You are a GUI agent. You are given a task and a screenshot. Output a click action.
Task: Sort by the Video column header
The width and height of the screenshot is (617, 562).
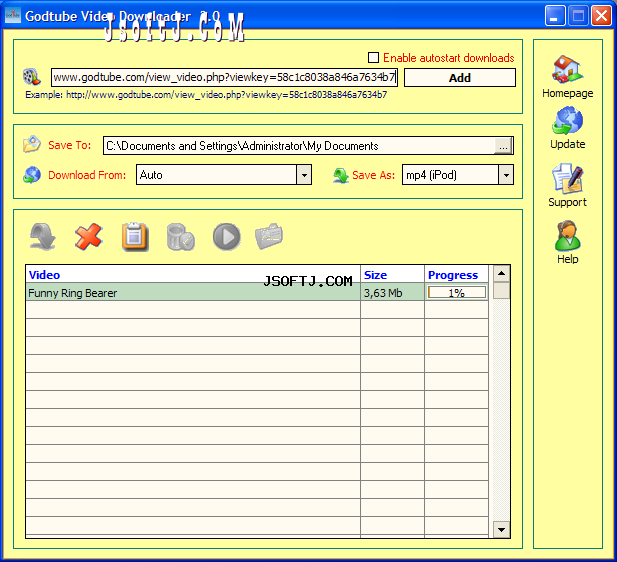point(193,274)
